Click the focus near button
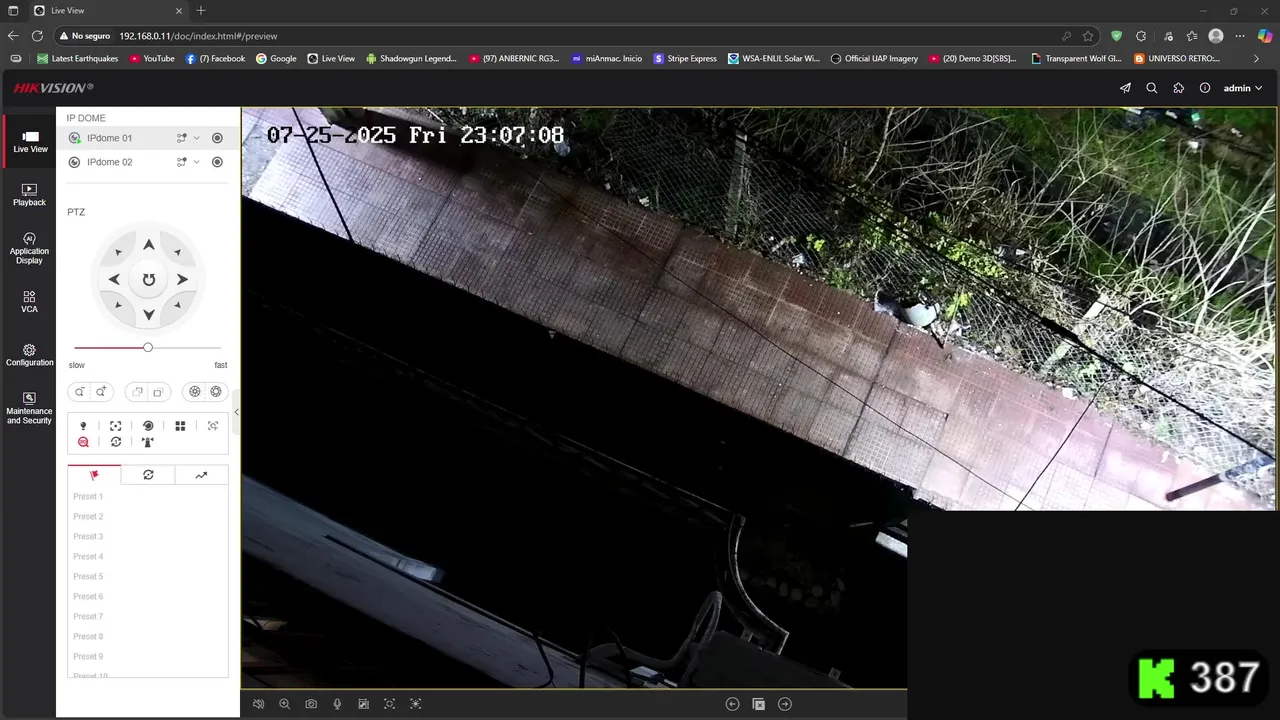 point(137,392)
